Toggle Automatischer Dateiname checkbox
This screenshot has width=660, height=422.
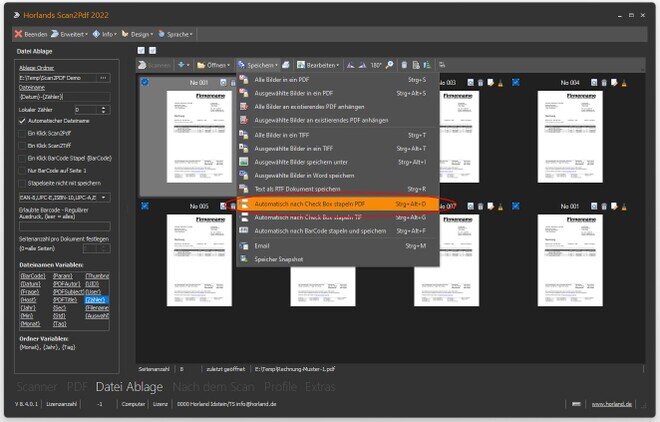tap(22, 121)
